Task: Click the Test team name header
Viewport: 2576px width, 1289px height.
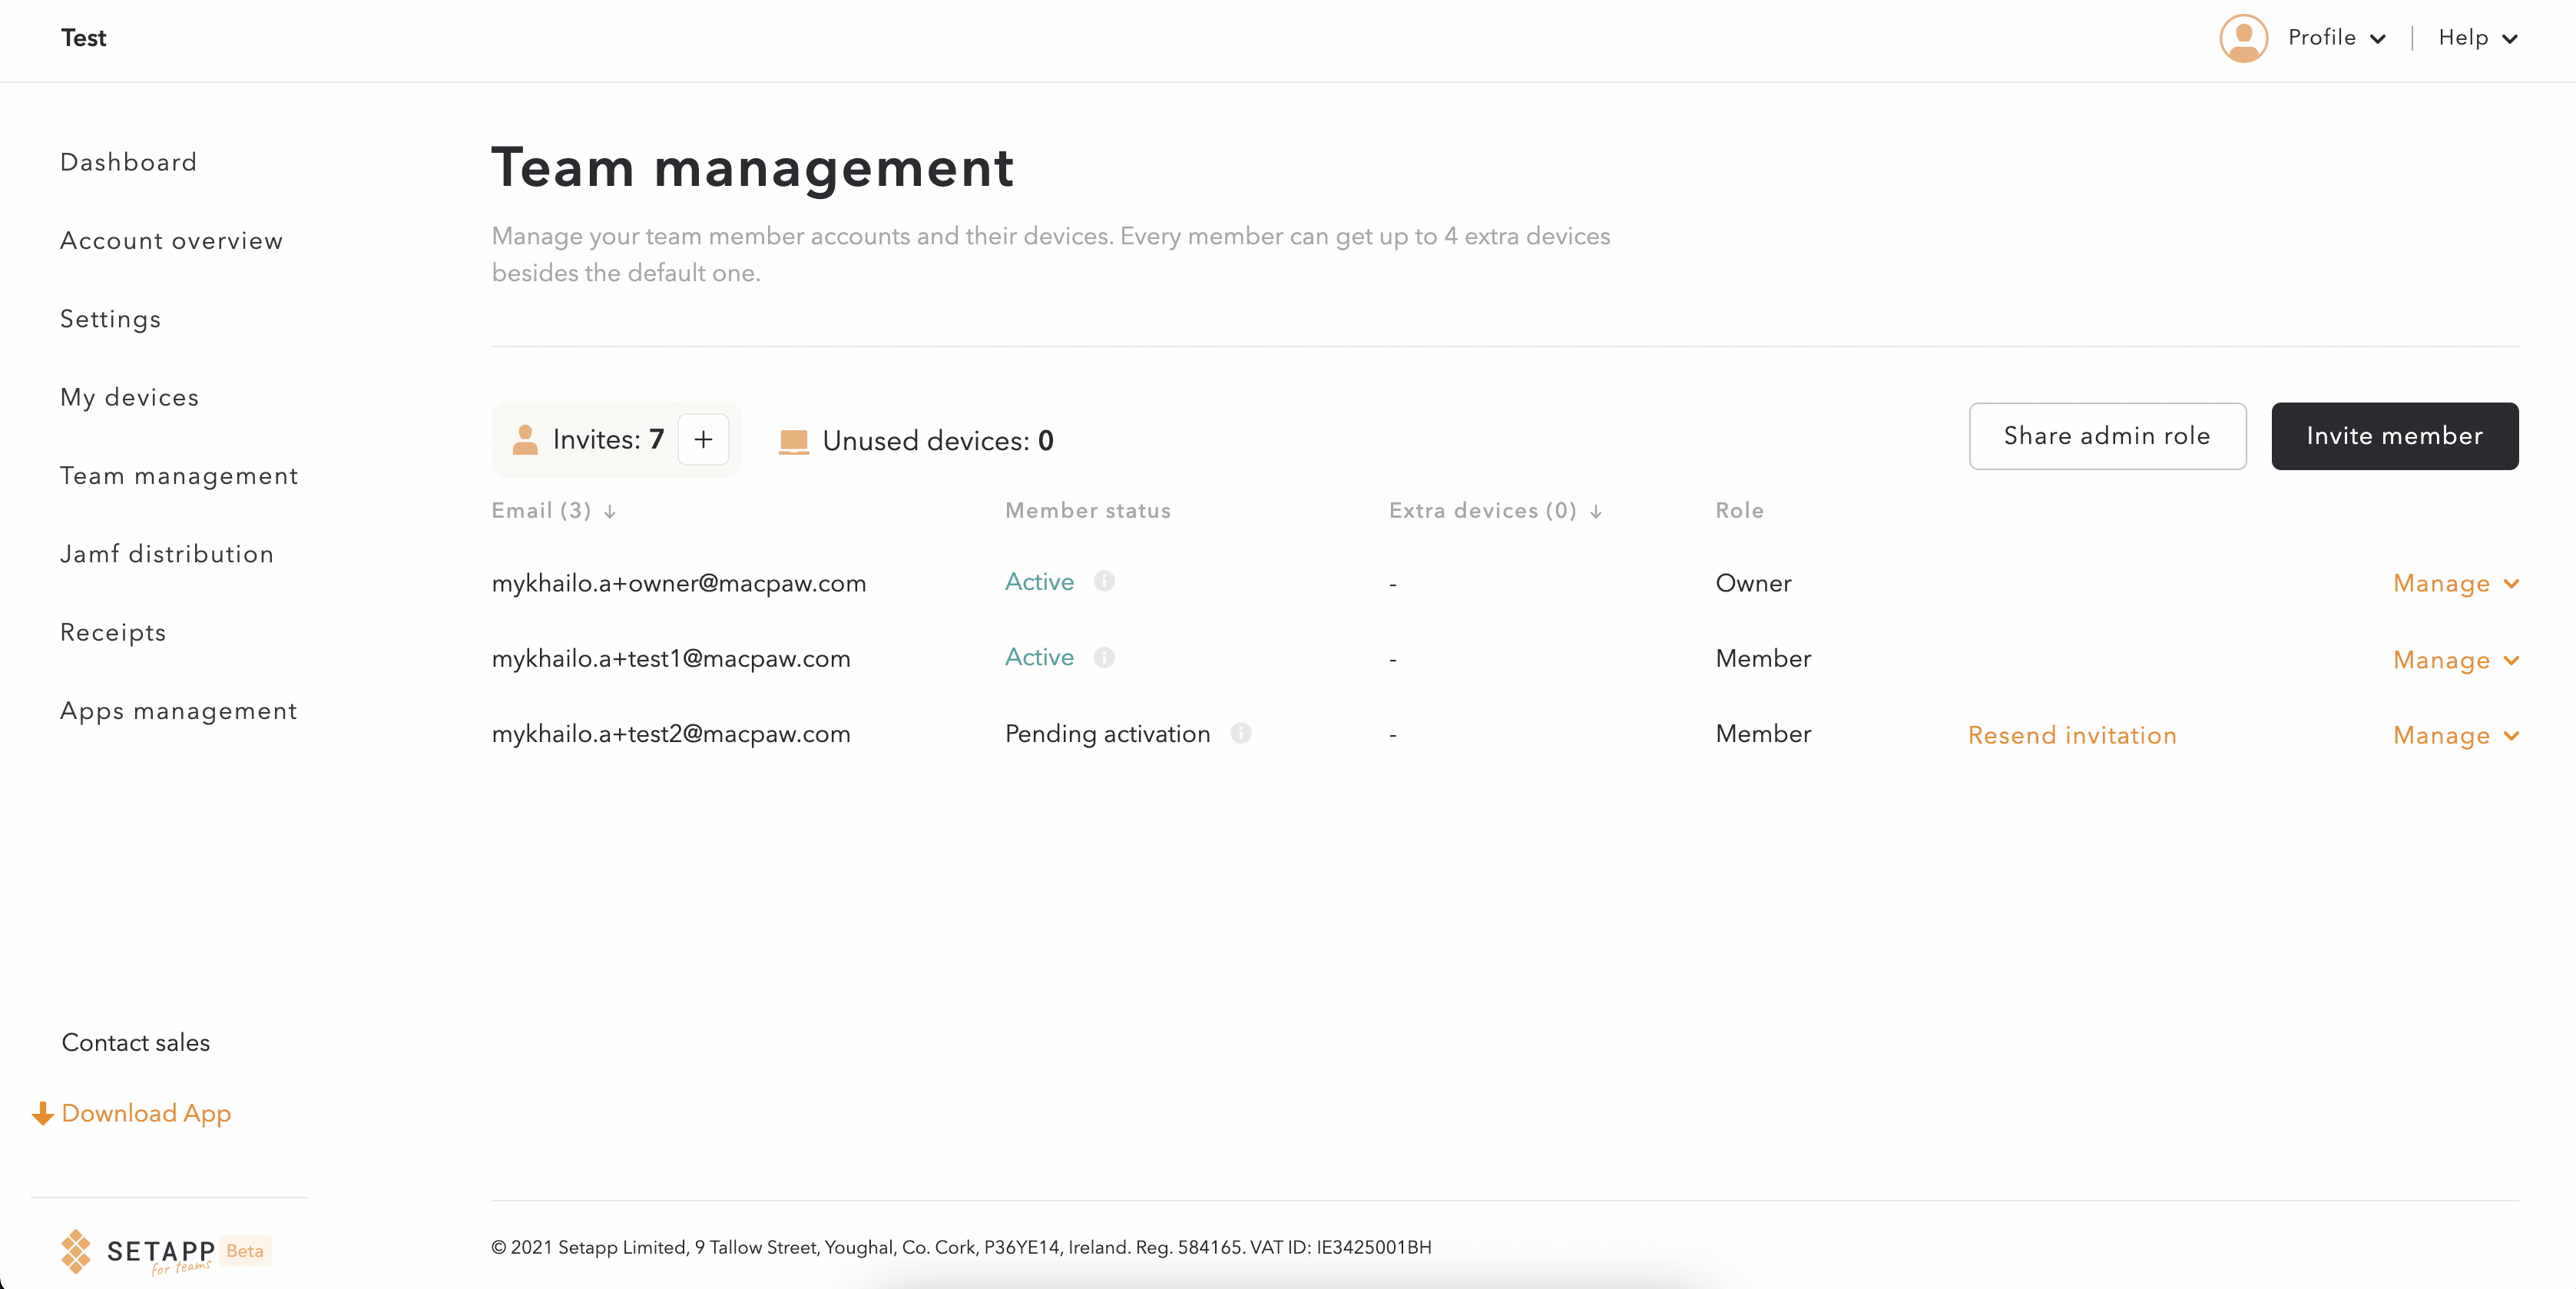Action: tap(84, 38)
